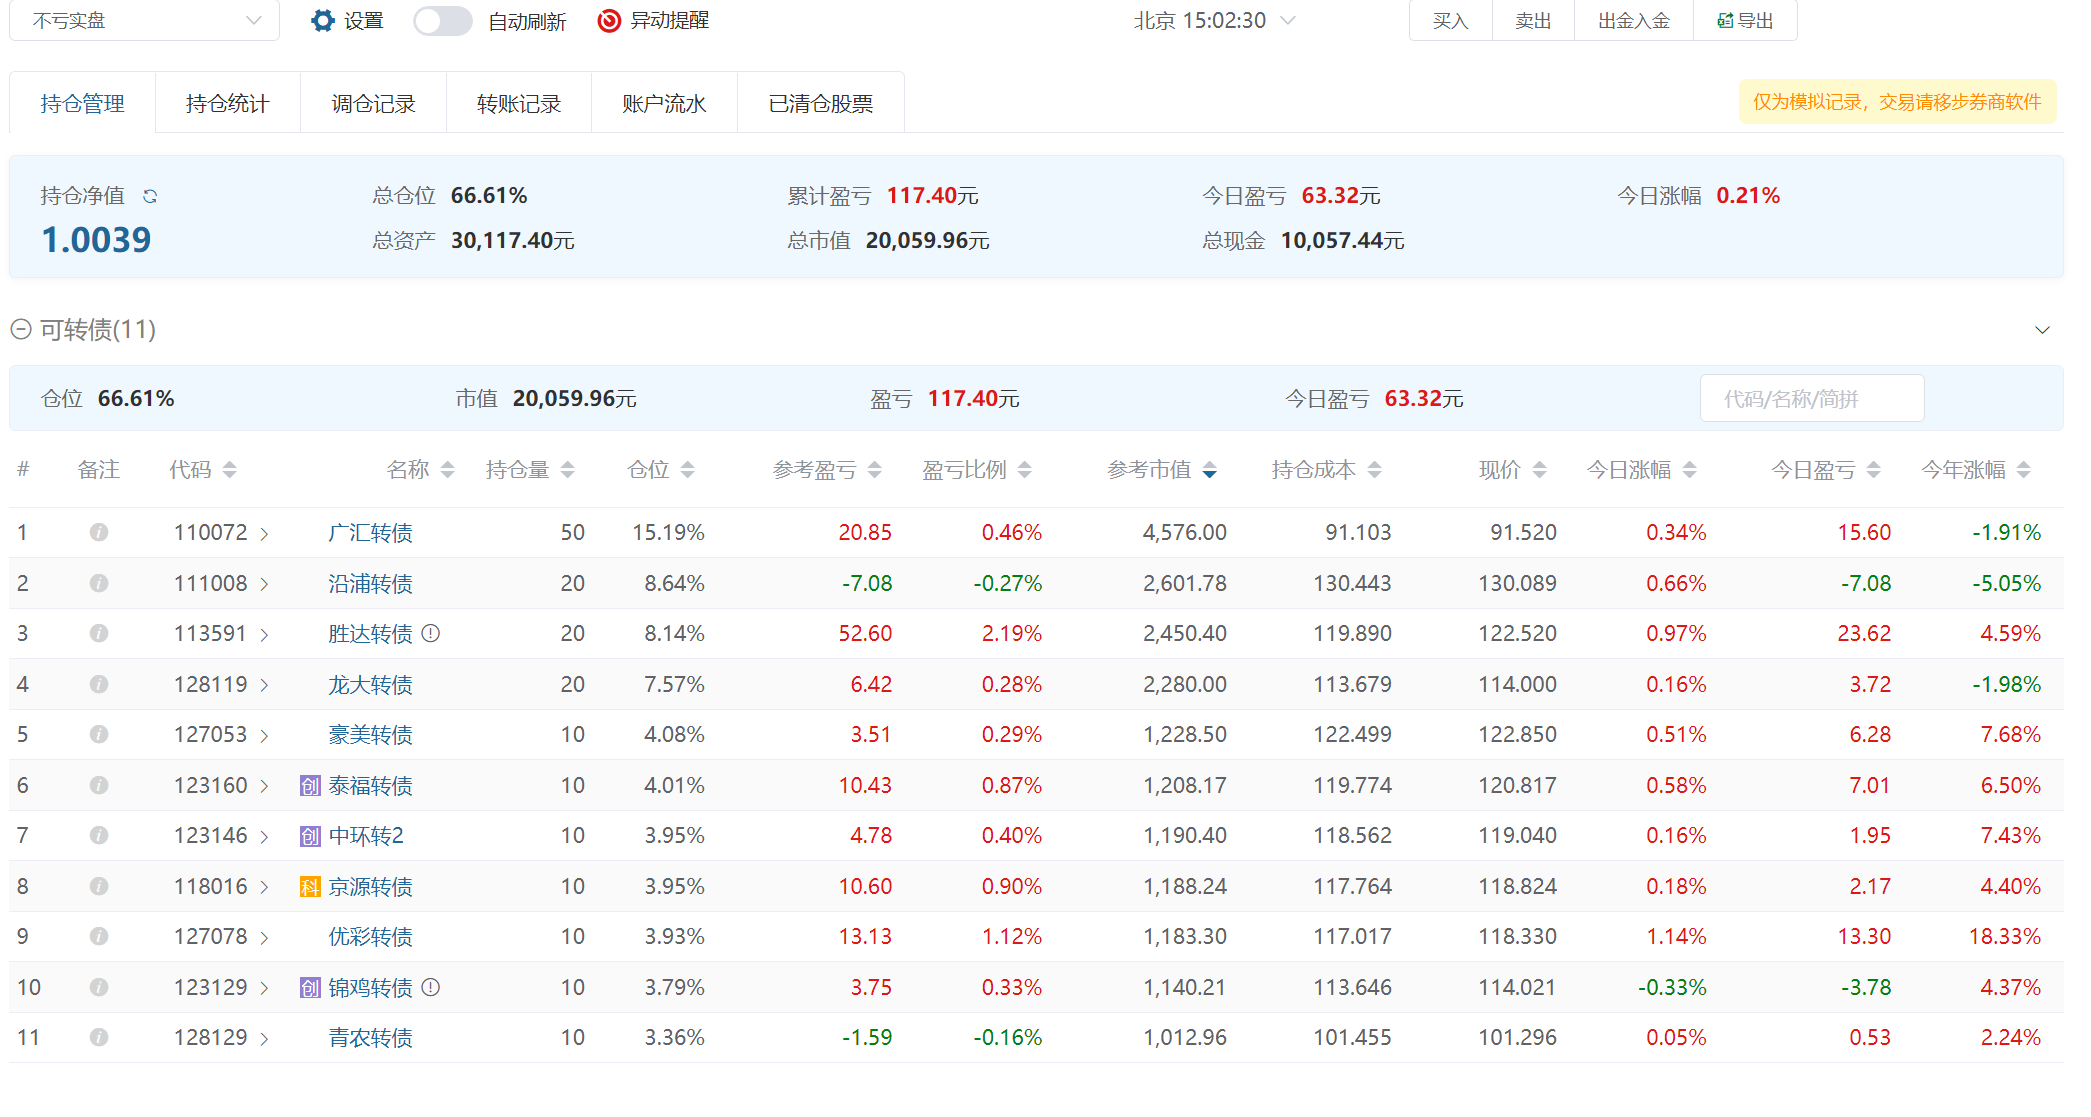Click the 创 badge next to 泰福转债

pos(310,786)
